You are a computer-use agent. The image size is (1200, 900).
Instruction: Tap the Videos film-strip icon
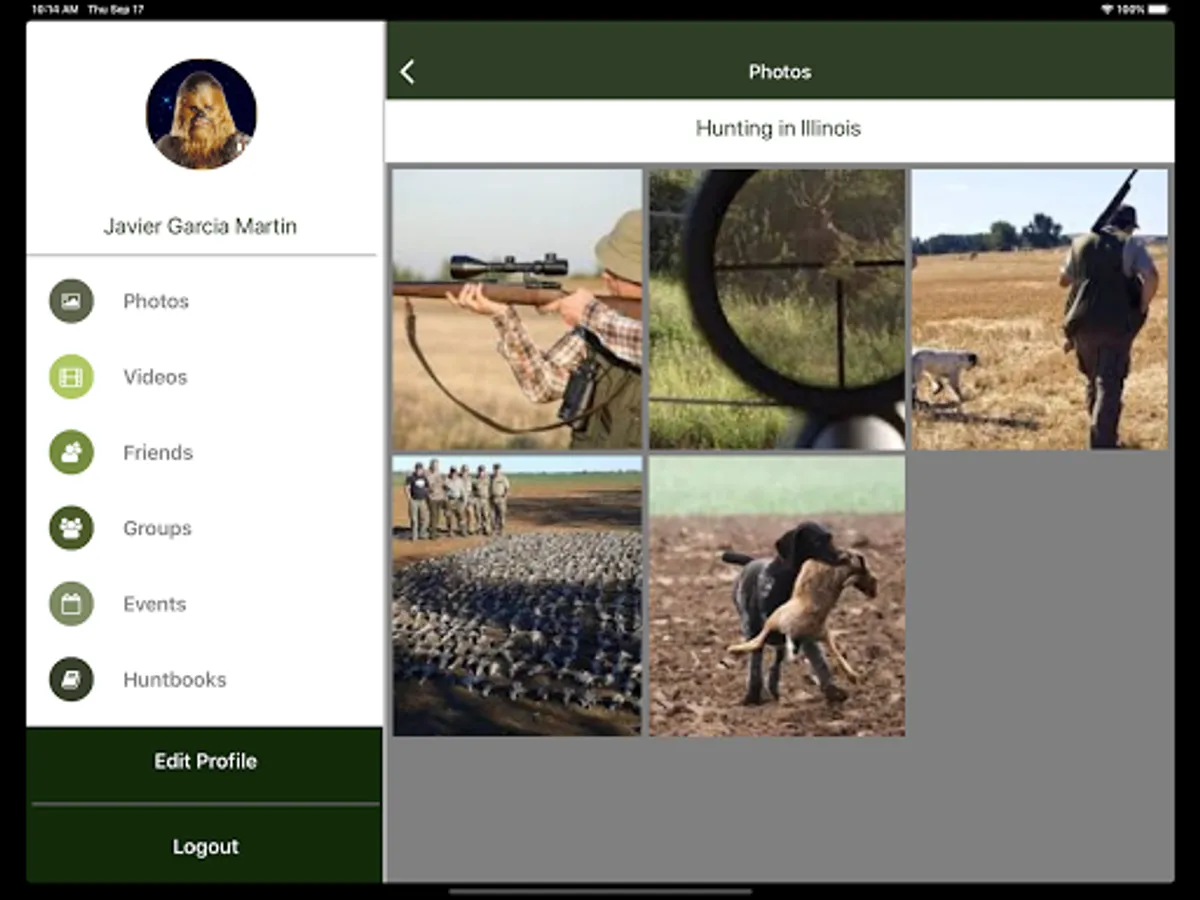[x=71, y=377]
